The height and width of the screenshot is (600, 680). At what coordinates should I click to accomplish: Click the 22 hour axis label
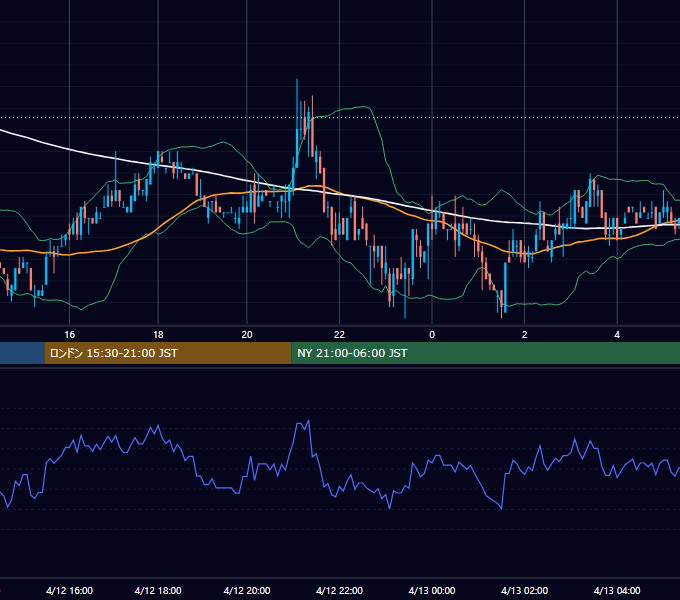click(x=339, y=334)
